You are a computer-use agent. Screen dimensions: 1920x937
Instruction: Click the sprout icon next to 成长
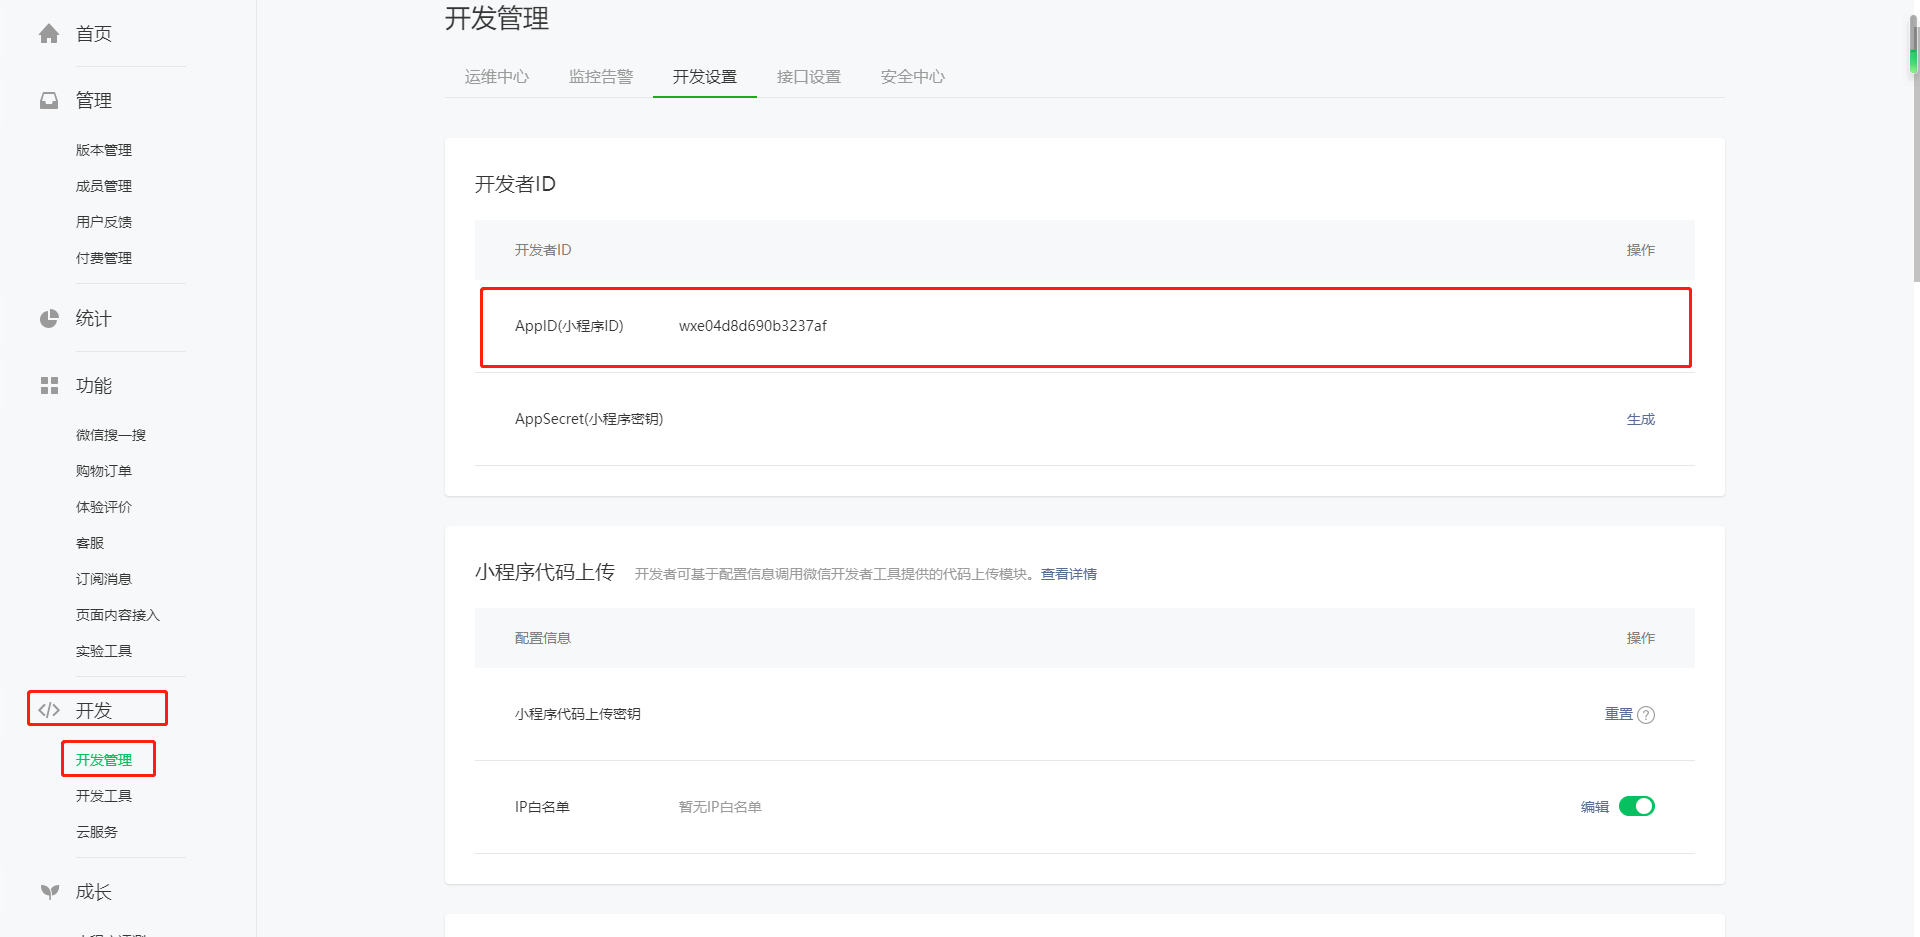click(49, 892)
